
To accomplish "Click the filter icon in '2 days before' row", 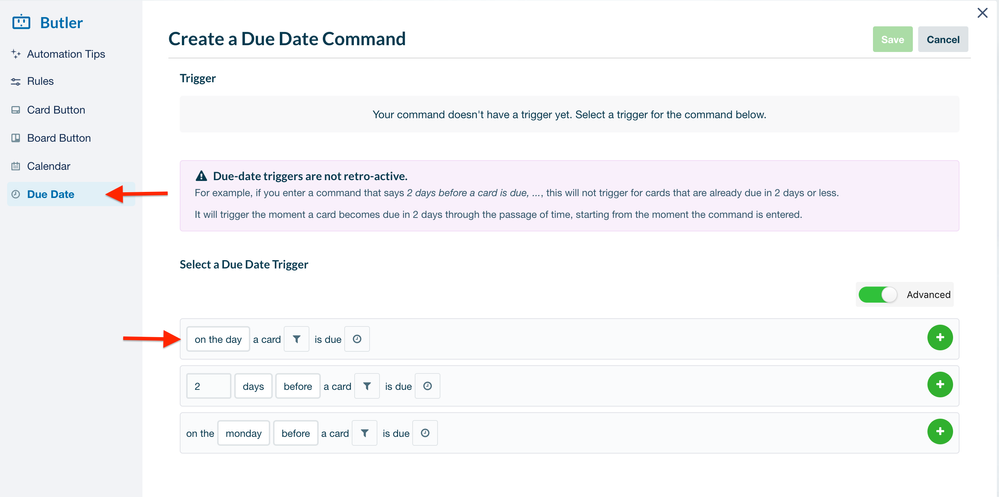I will tap(367, 386).
